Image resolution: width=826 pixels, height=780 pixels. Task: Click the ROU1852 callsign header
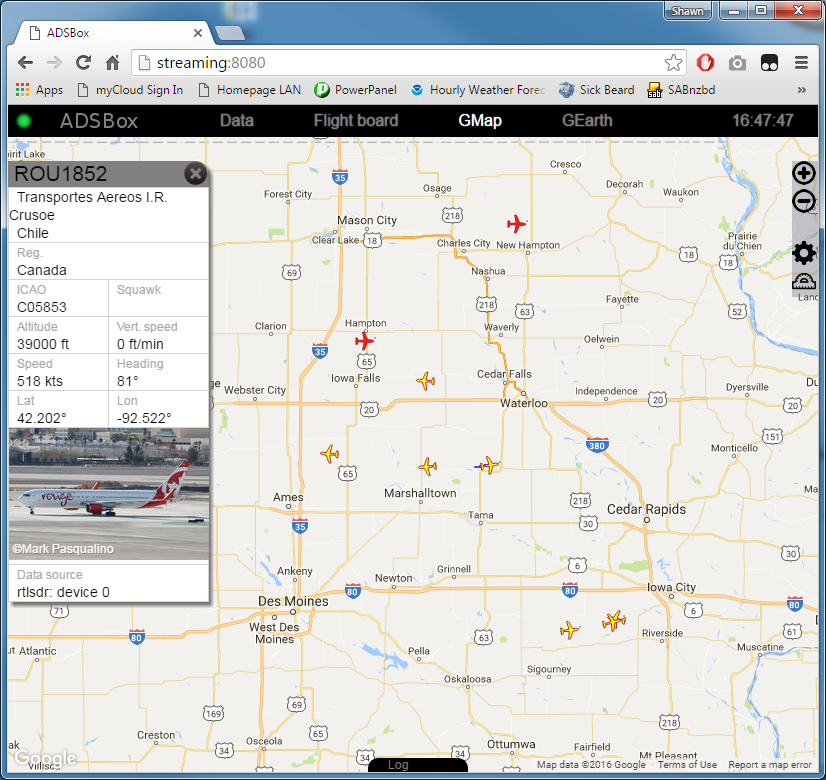click(x=61, y=174)
